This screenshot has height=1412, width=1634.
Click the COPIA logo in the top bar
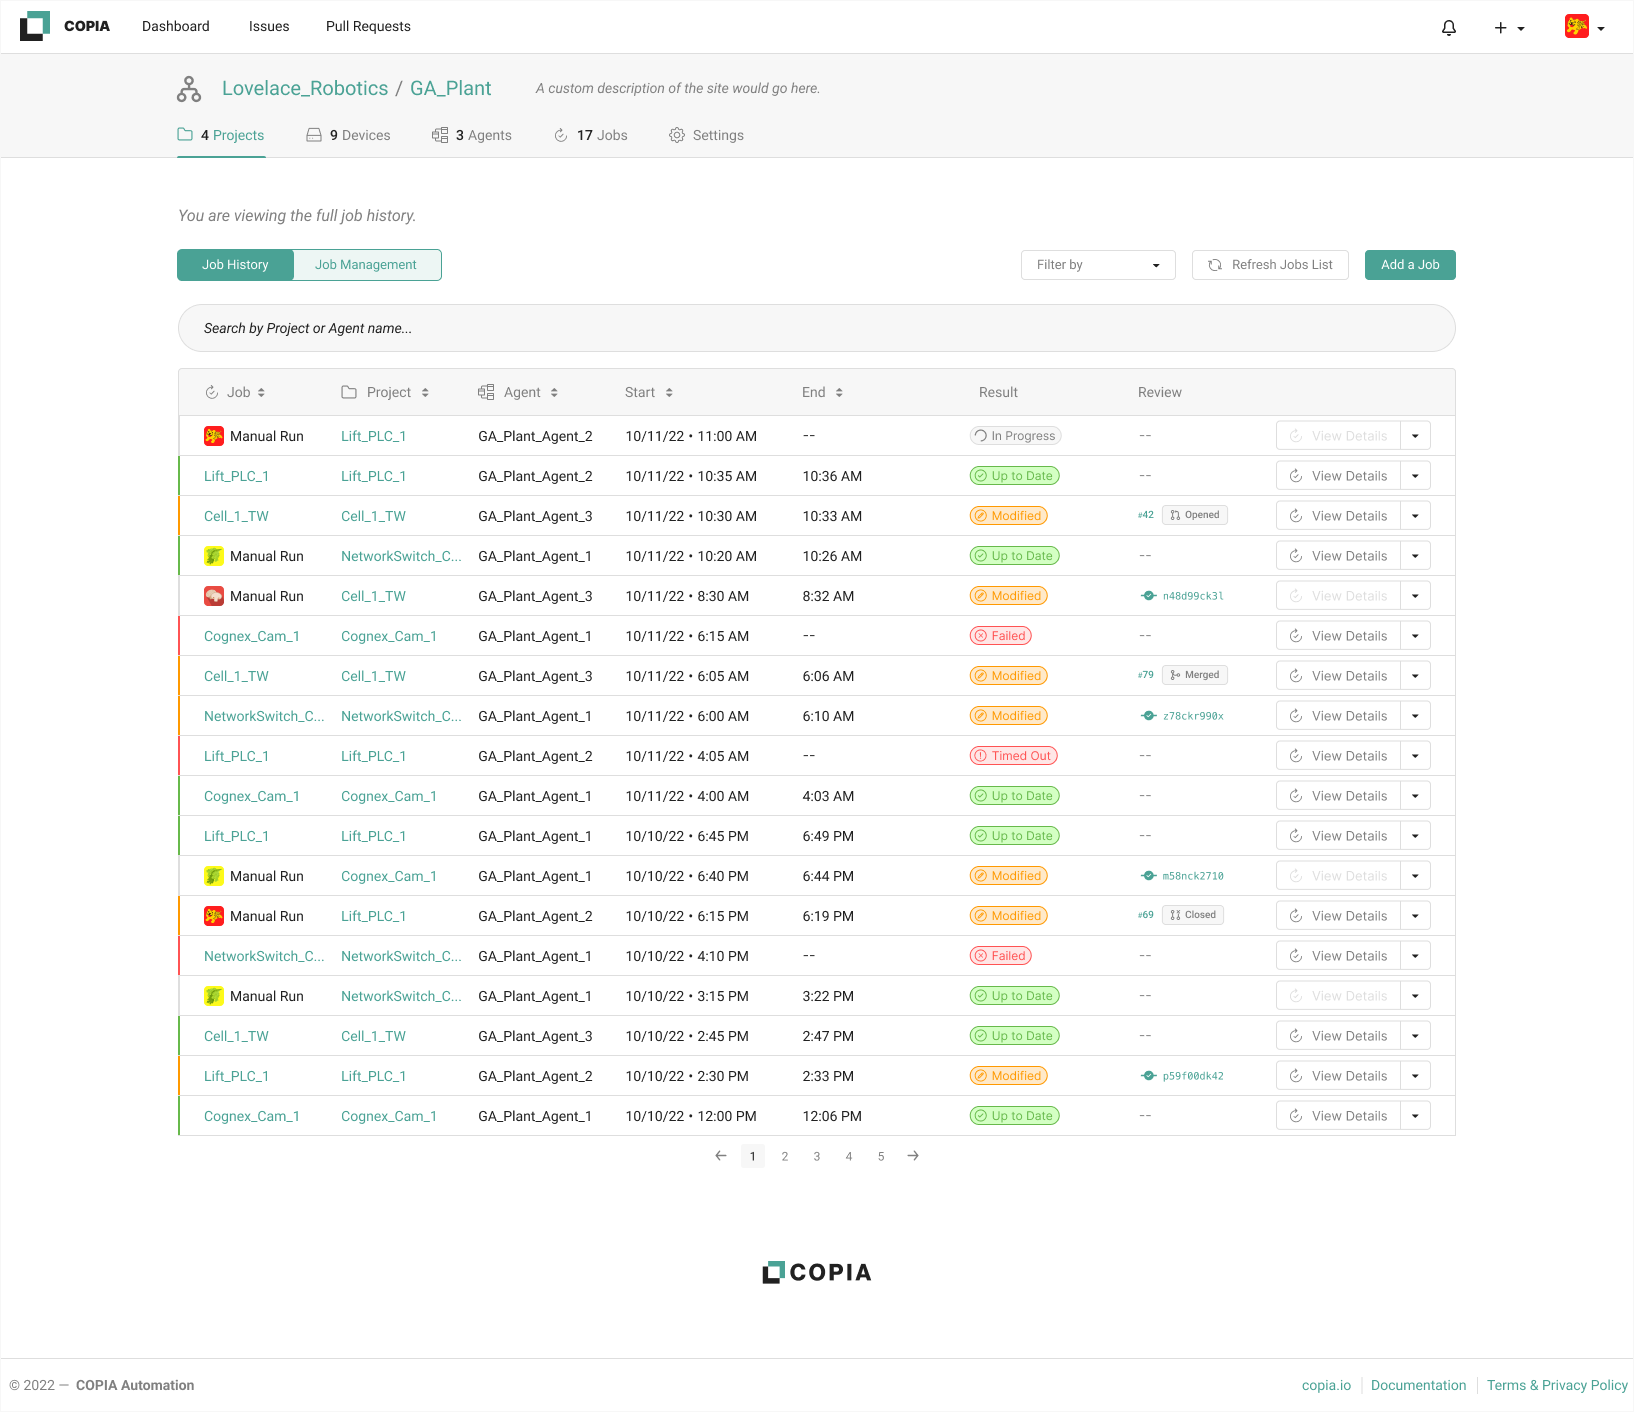64,26
